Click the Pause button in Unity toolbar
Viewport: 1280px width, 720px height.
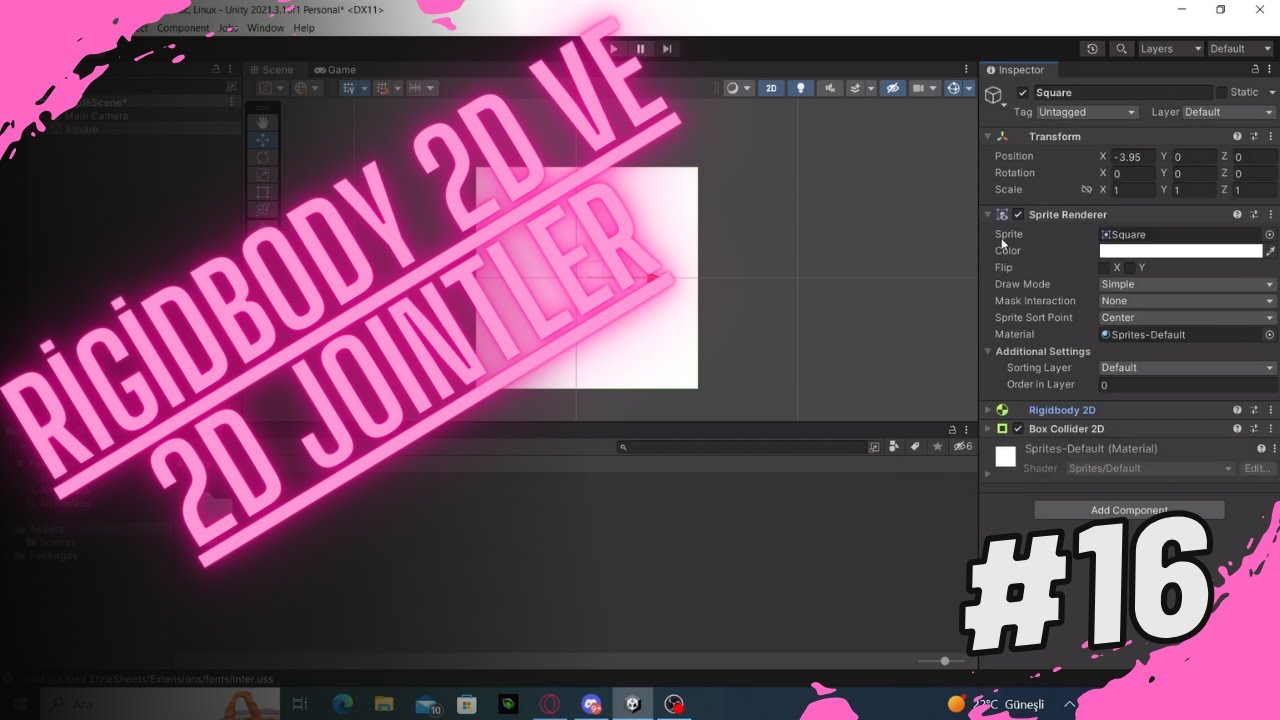click(641, 48)
